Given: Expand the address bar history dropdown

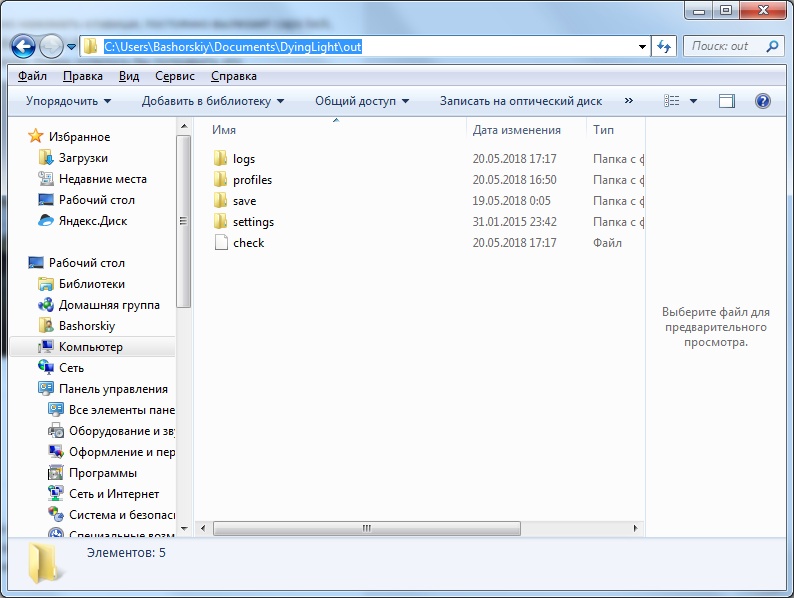Looking at the screenshot, I should [643, 46].
